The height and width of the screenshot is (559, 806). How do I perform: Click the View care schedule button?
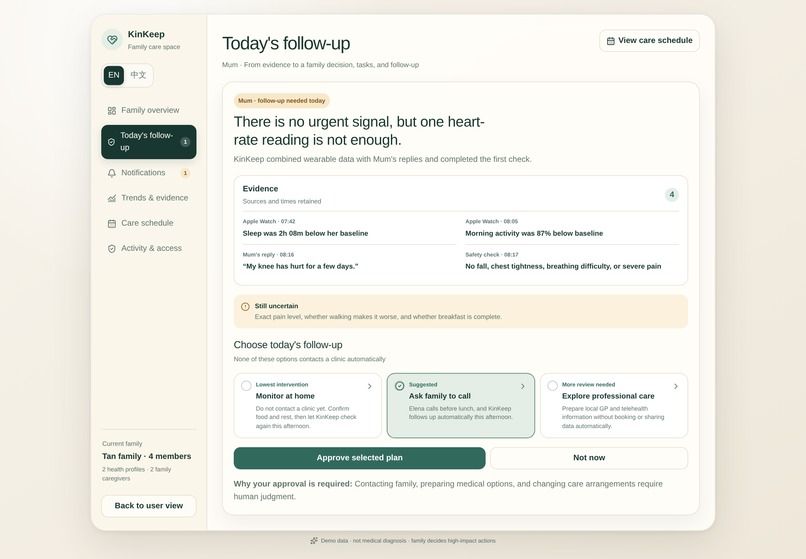[649, 41]
